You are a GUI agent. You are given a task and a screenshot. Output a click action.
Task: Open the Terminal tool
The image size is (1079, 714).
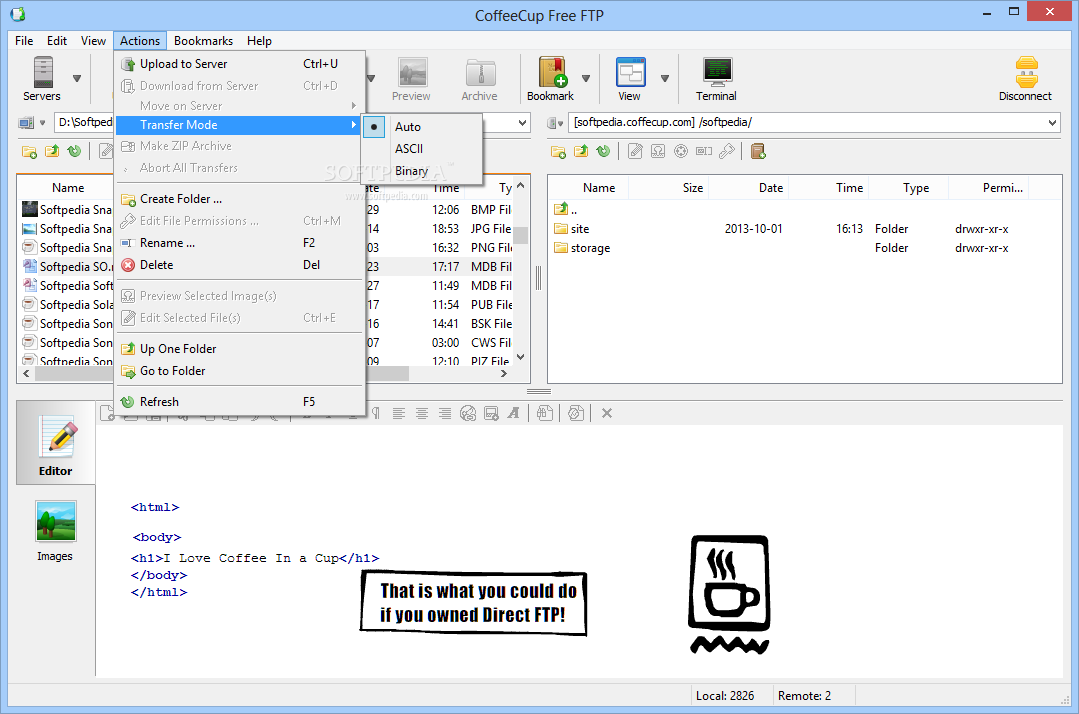[716, 78]
